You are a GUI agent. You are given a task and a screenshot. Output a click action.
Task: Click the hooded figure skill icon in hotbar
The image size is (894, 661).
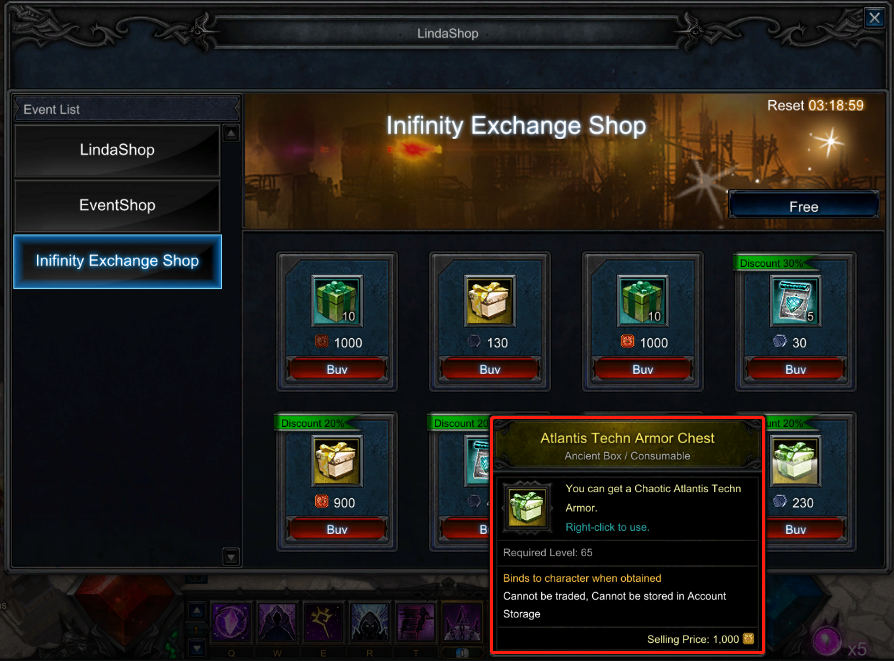[369, 623]
